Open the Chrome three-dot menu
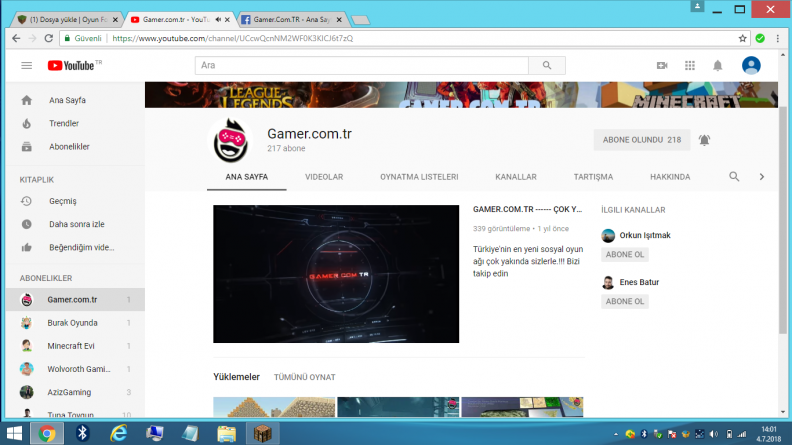This screenshot has height=445, width=792. tap(778, 38)
